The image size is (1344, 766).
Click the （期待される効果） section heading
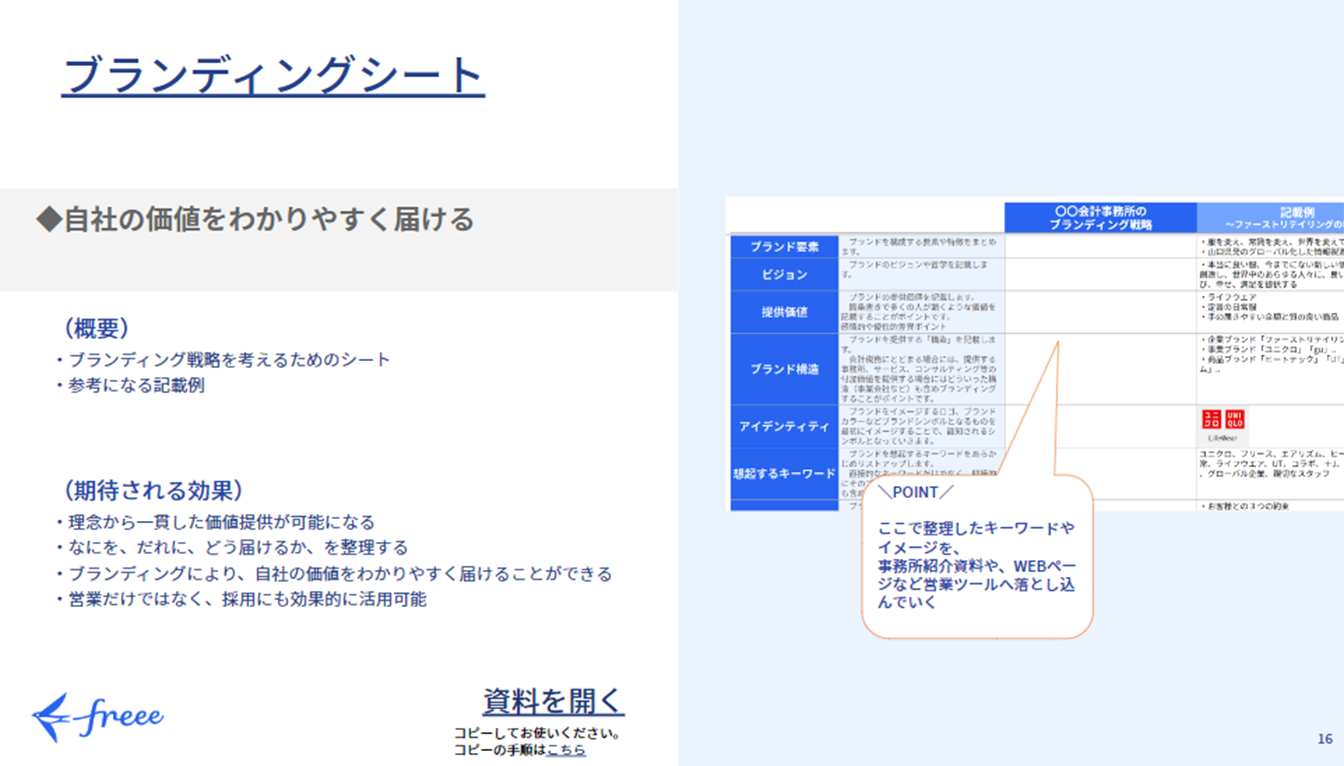(x=153, y=490)
